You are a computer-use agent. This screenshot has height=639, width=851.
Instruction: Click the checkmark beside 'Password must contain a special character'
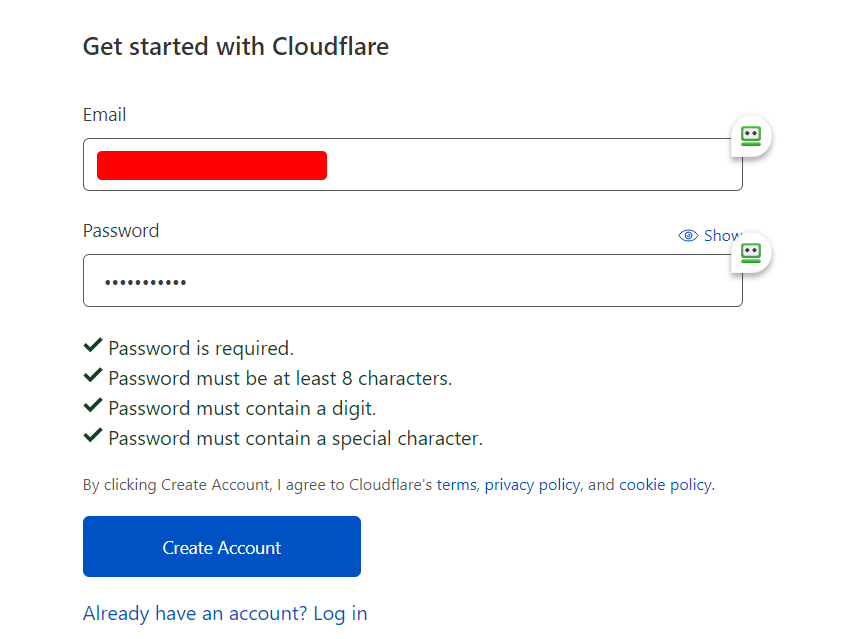point(92,435)
